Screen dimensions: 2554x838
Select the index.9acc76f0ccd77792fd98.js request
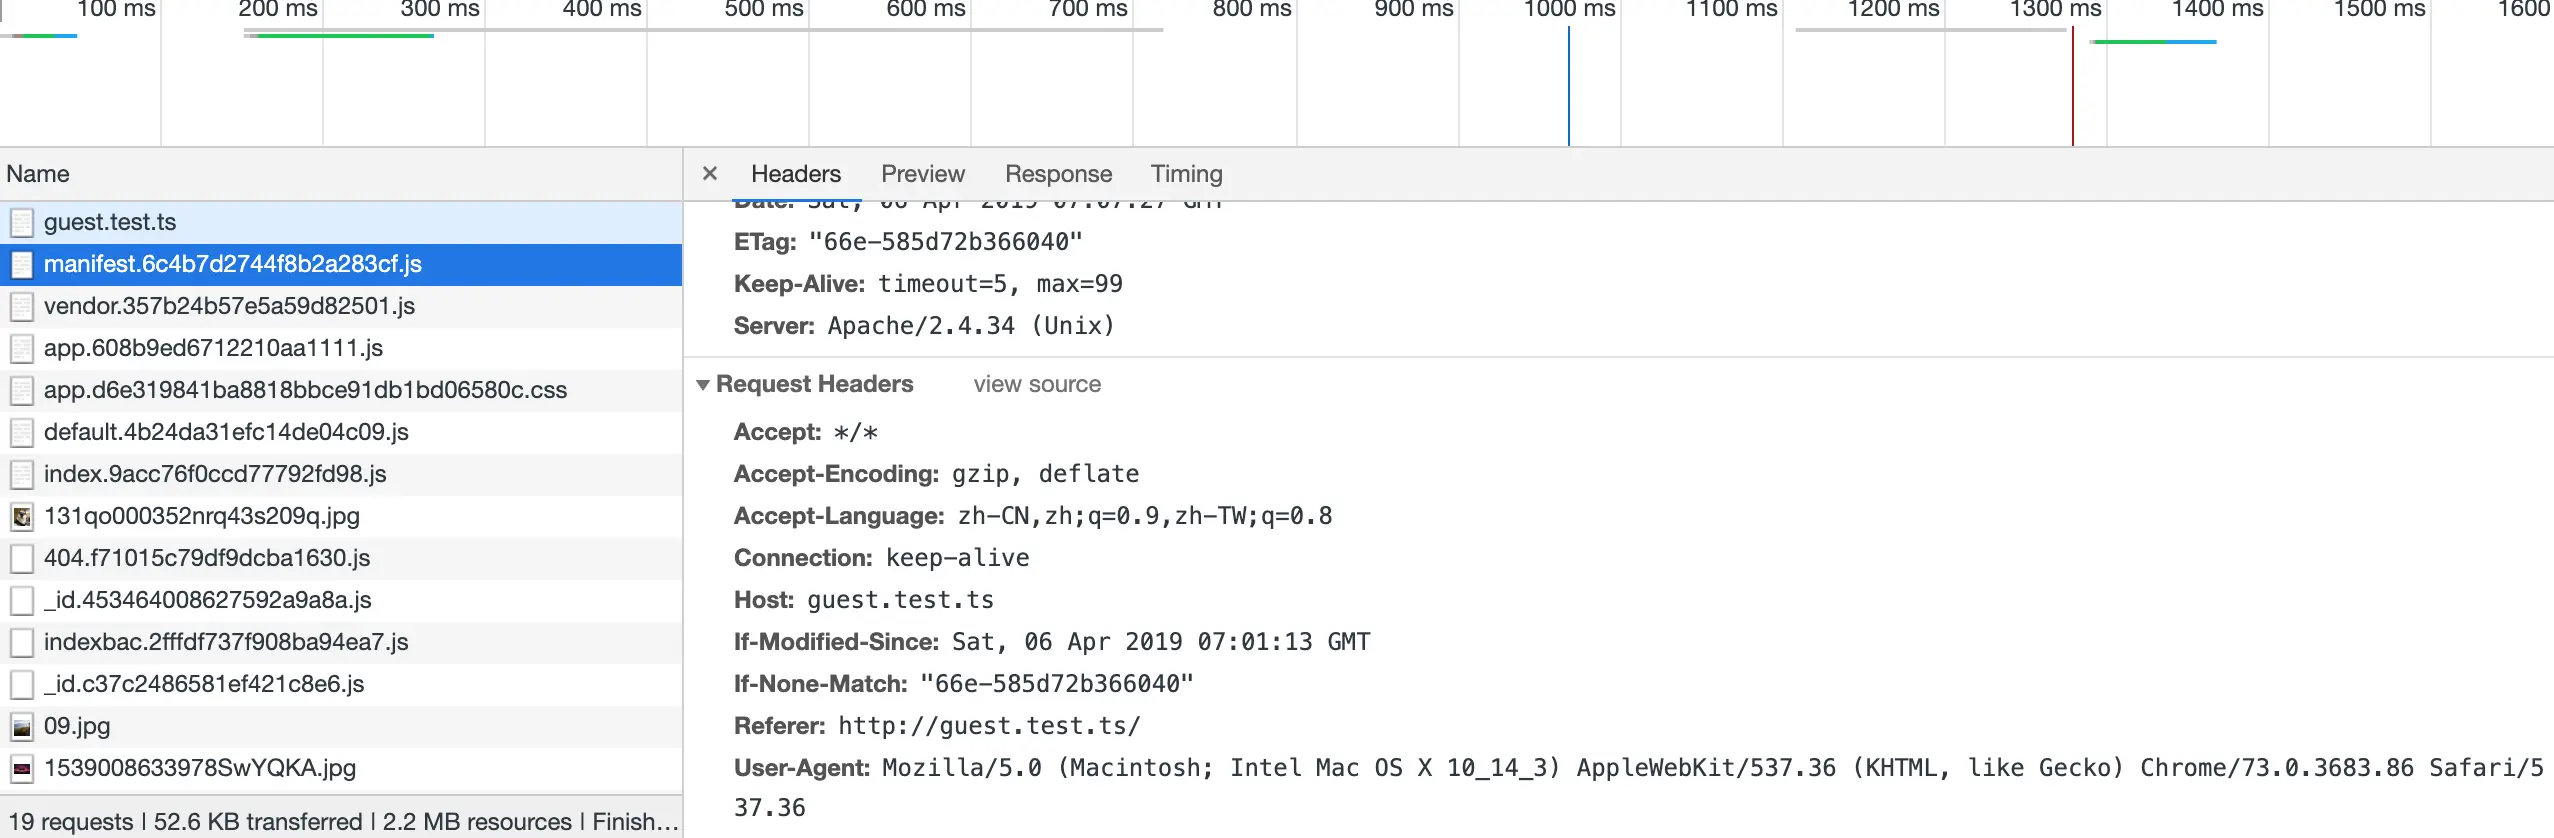pyautogui.click(x=341, y=474)
